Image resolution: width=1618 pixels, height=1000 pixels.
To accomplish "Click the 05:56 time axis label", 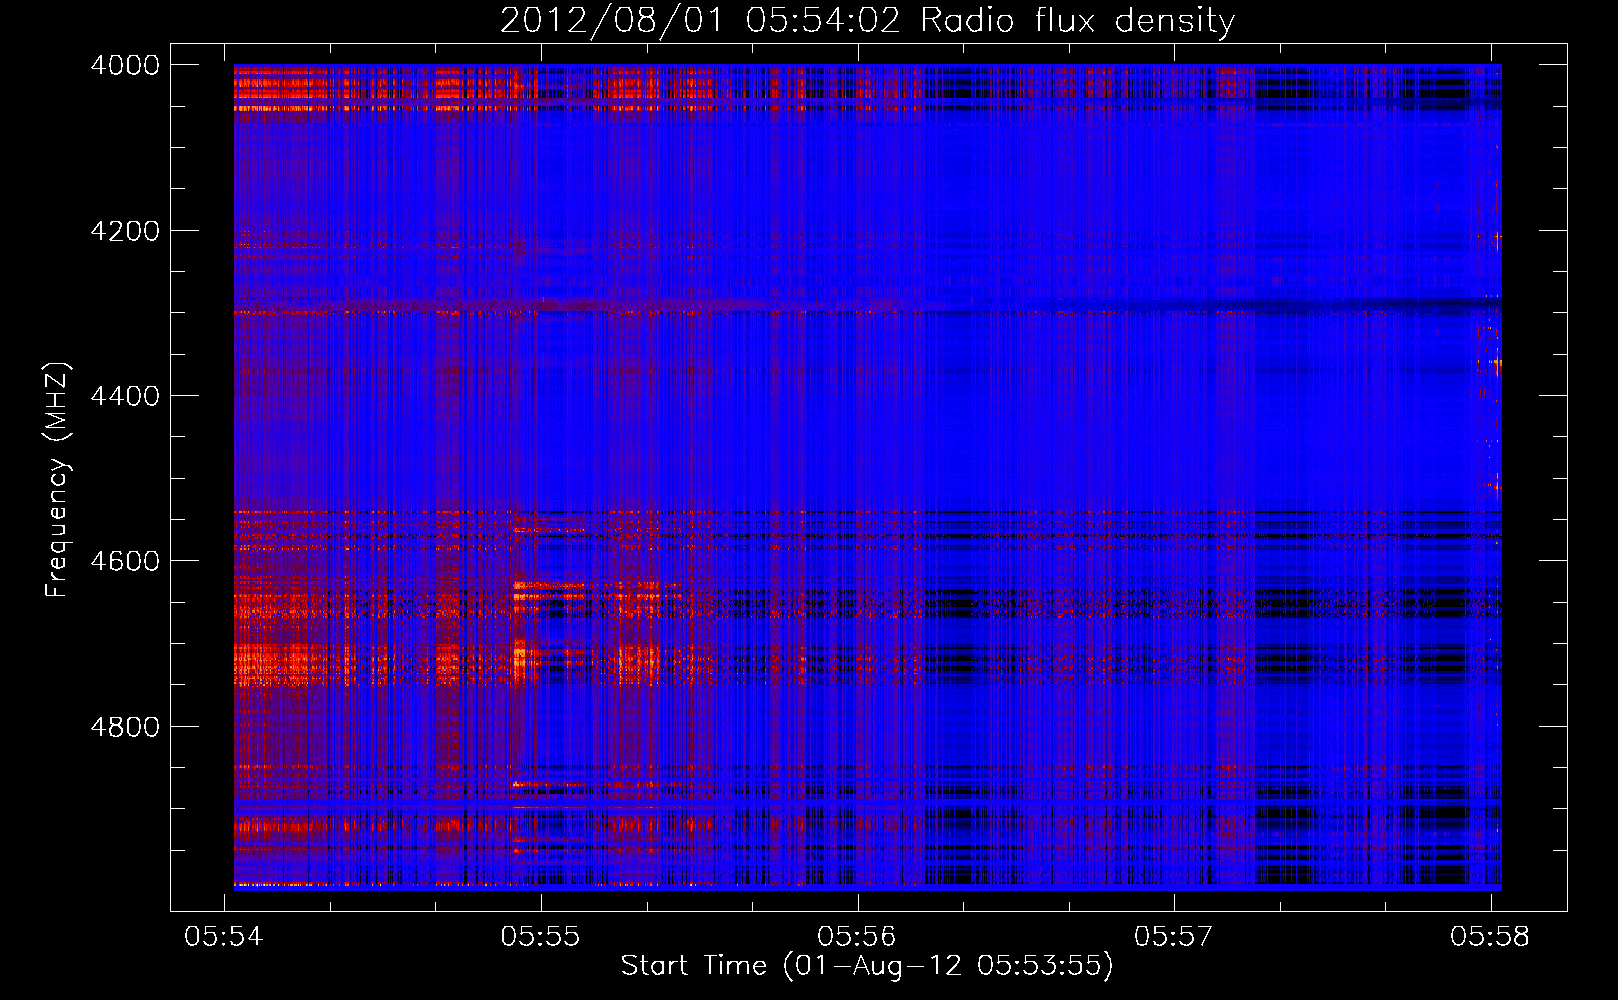I will coord(857,936).
